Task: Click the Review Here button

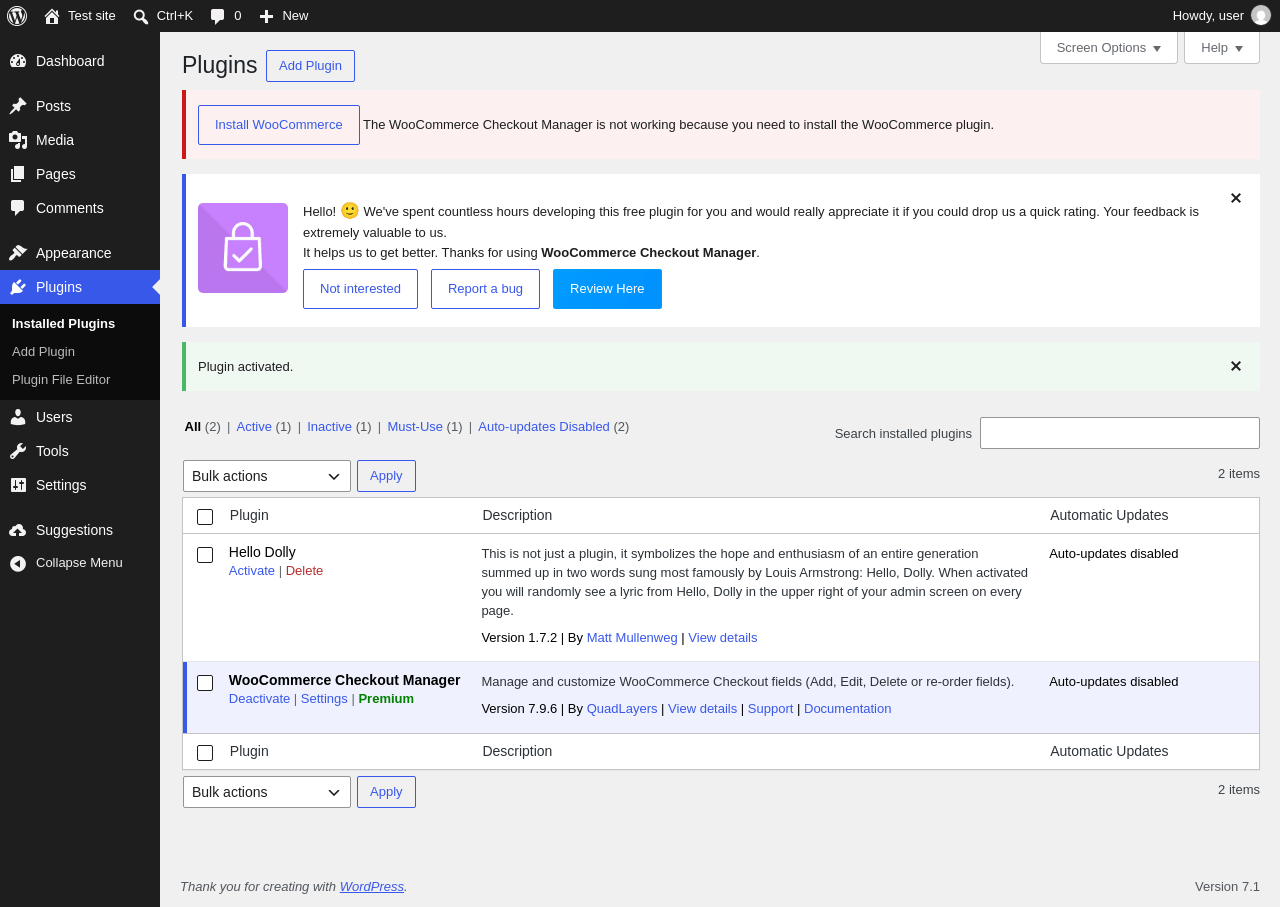Action: (607, 289)
